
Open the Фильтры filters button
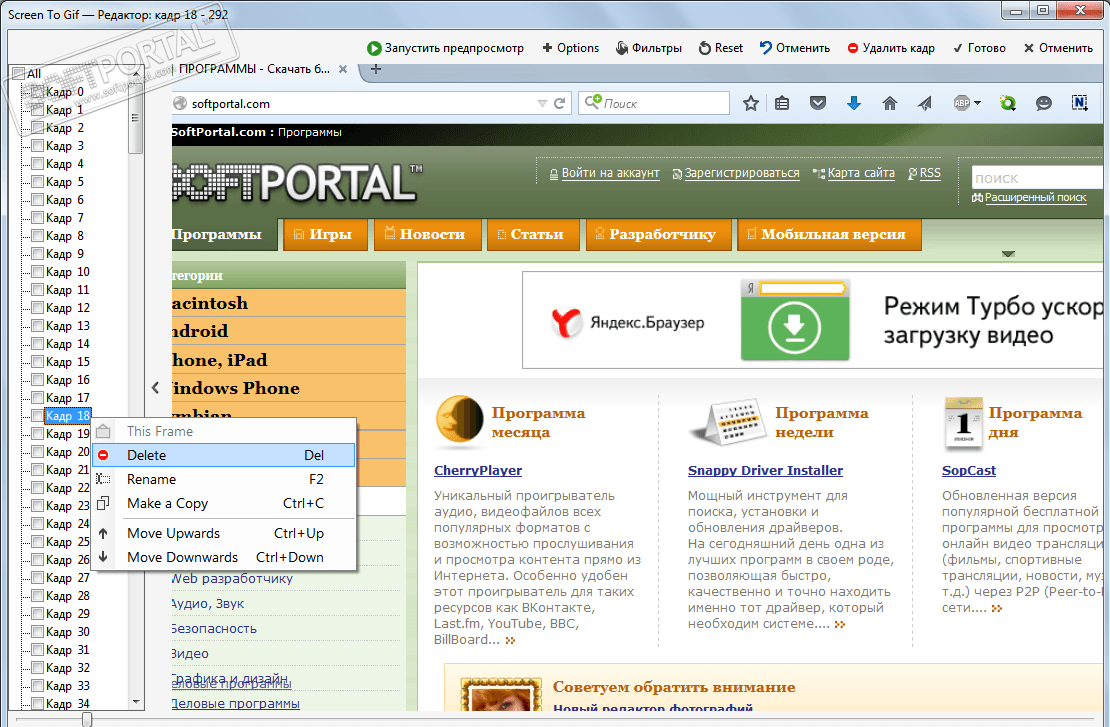[648, 48]
